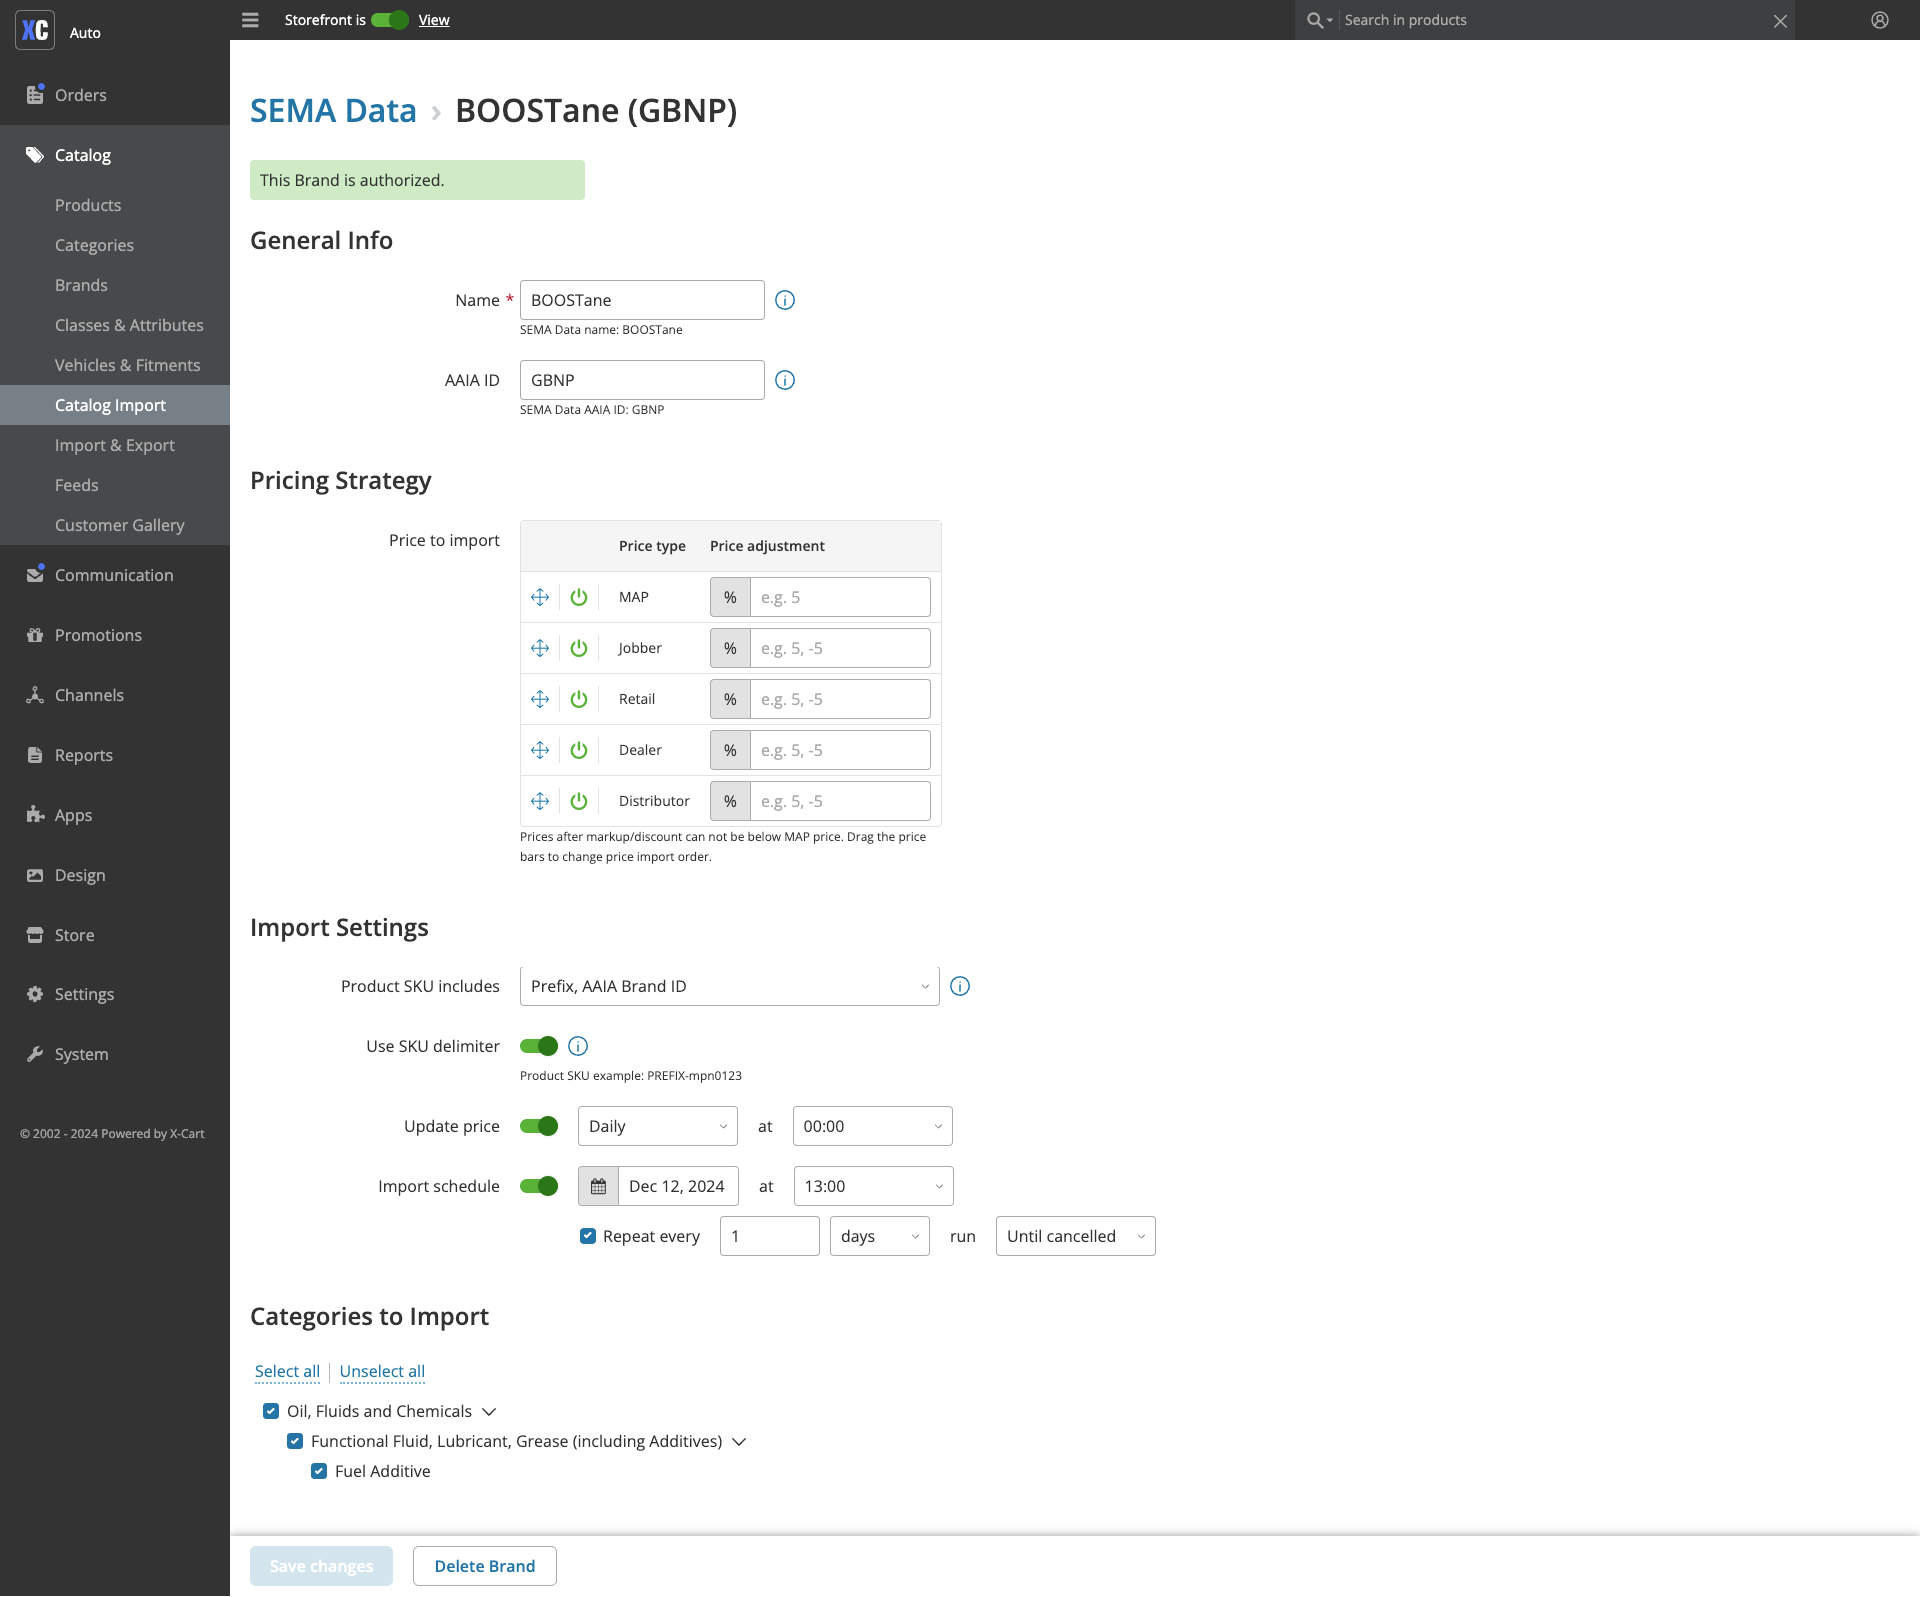Viewport: 1920px width, 1597px height.
Task: Toggle Update price switch
Action: (539, 1126)
